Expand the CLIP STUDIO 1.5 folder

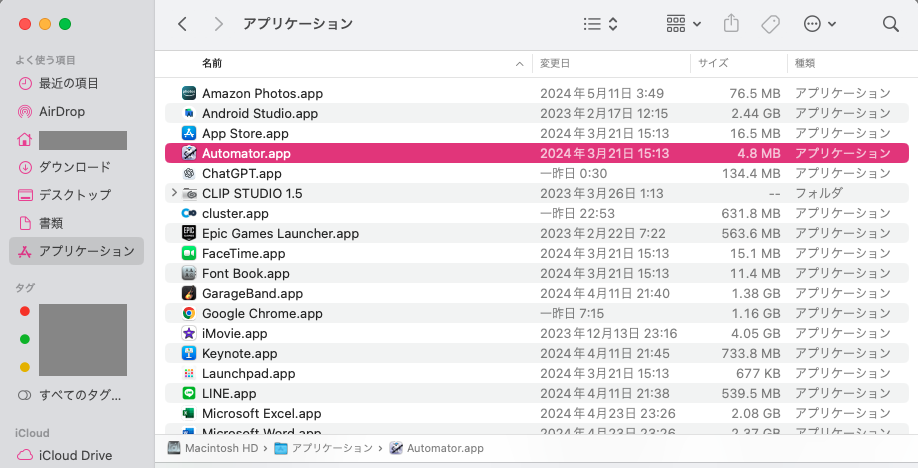[x=175, y=193]
